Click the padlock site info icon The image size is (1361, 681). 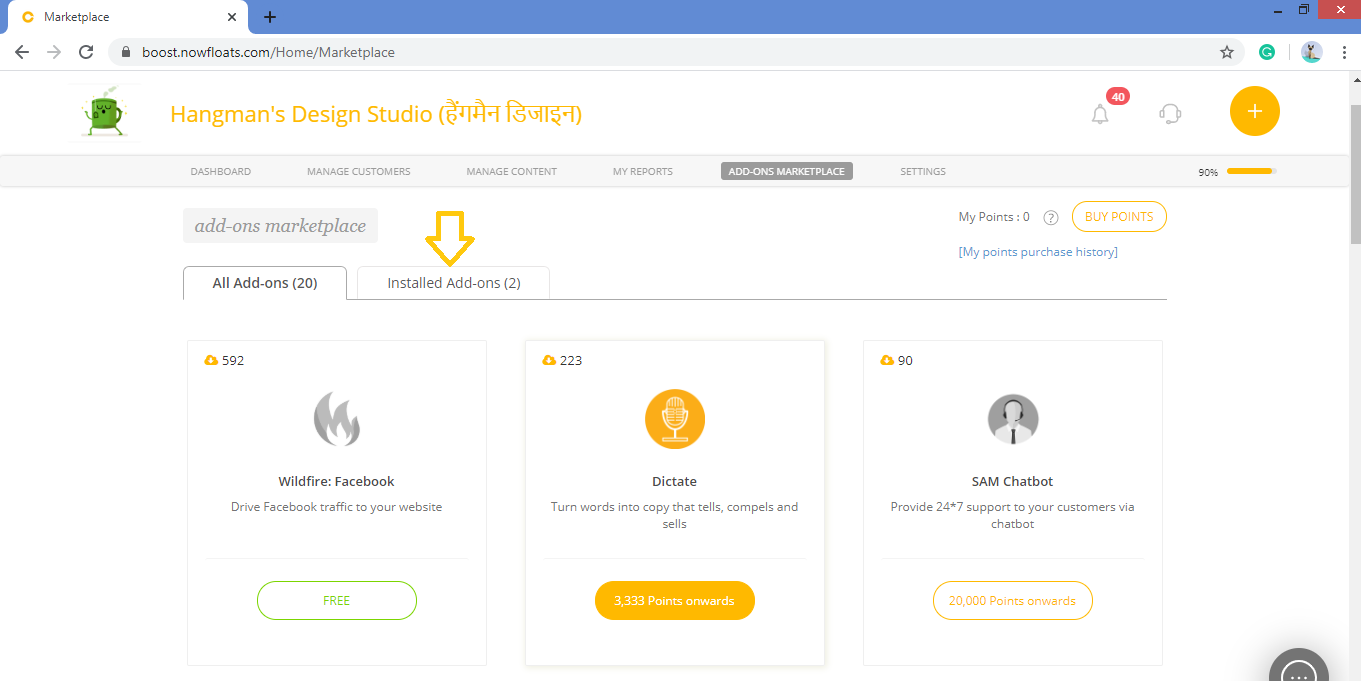point(127,52)
